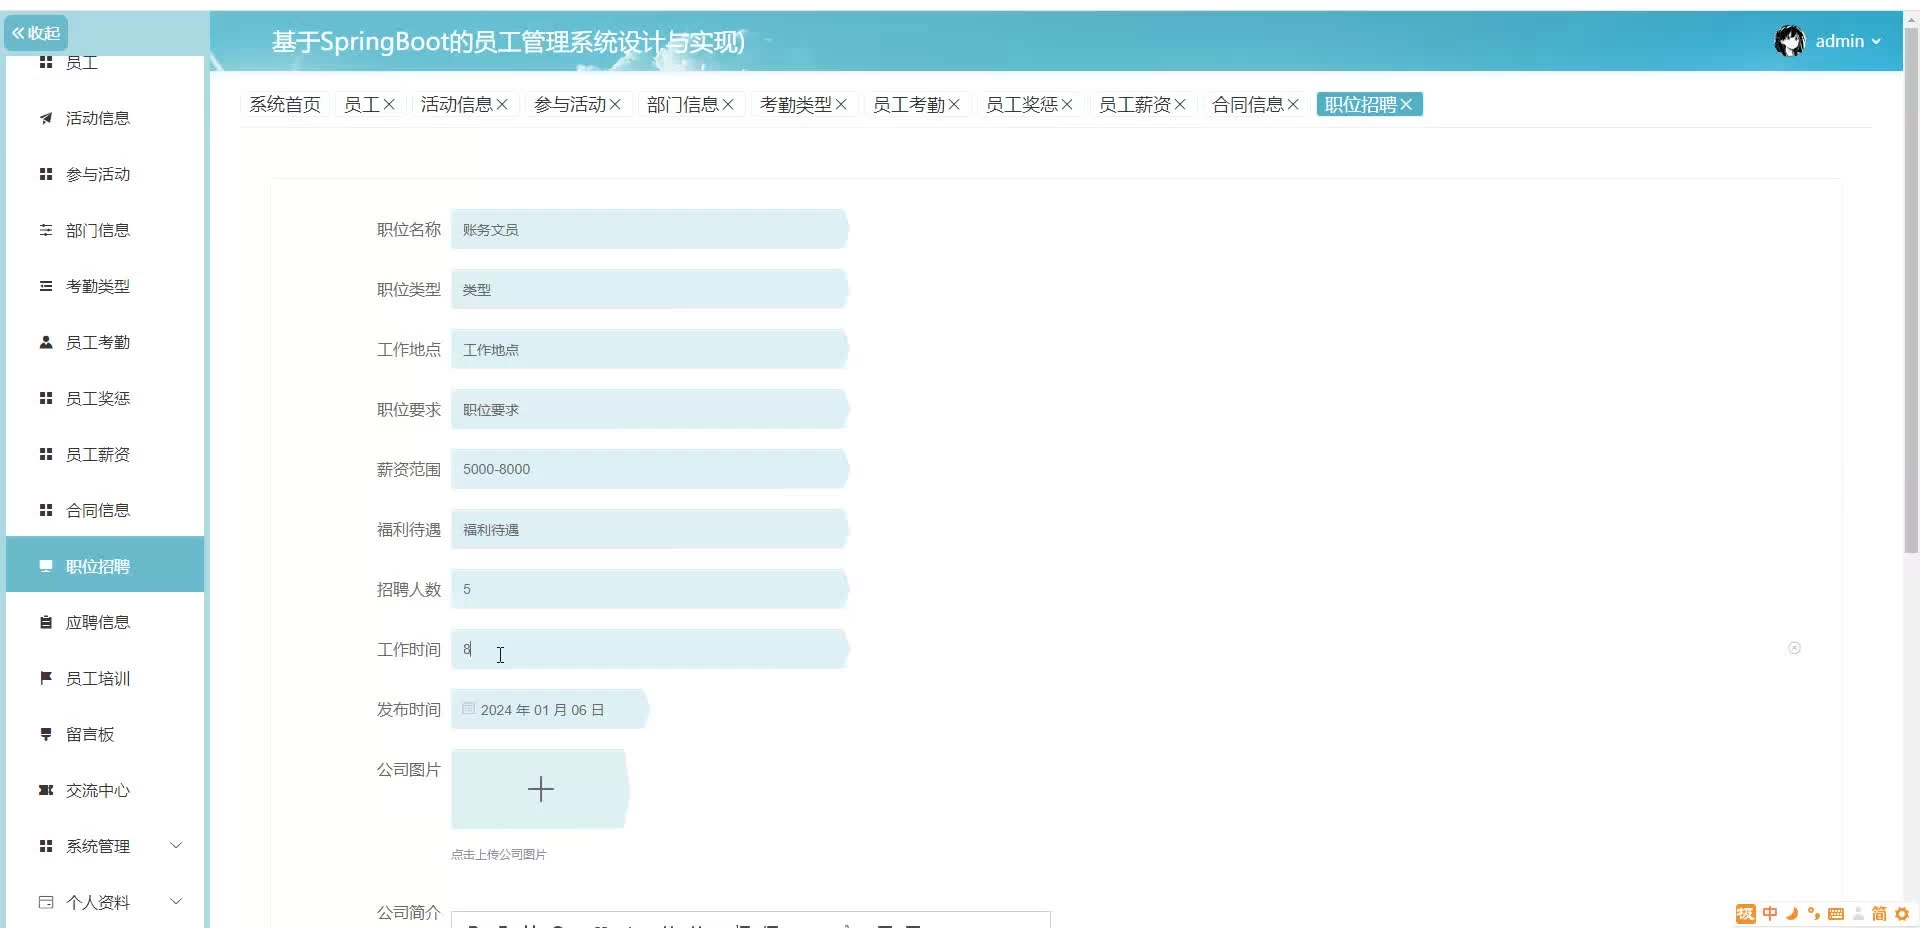1920x928 pixels.
Task: Expand the 系统管理 sidebar menu
Action: point(176,846)
